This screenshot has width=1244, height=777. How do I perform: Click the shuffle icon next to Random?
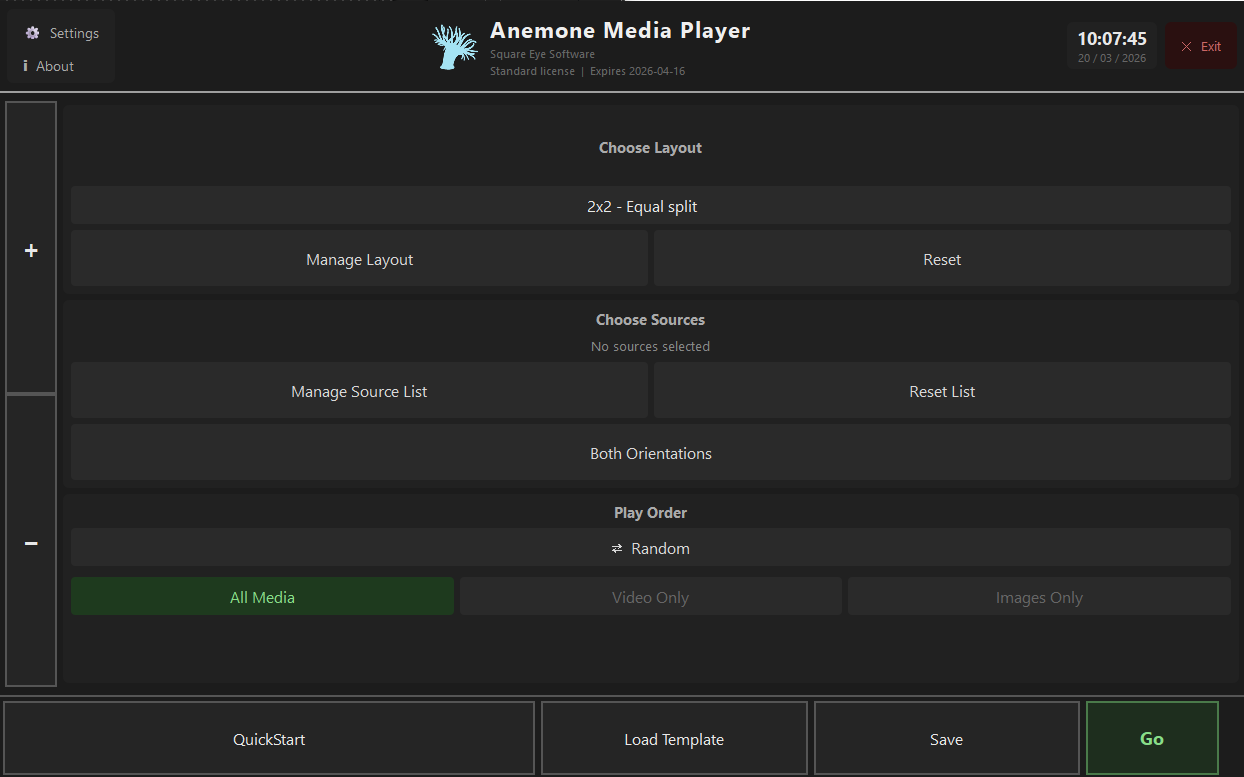tap(618, 548)
